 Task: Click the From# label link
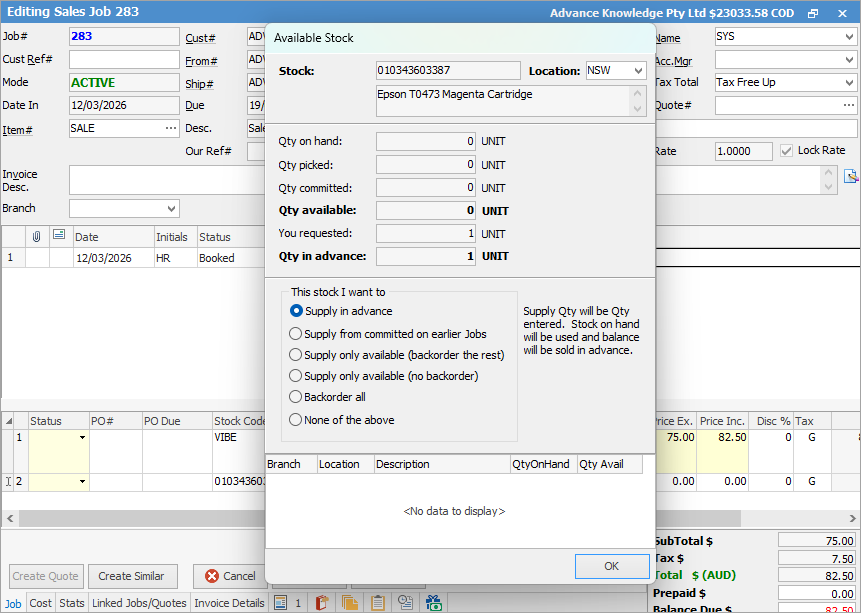click(x=201, y=61)
